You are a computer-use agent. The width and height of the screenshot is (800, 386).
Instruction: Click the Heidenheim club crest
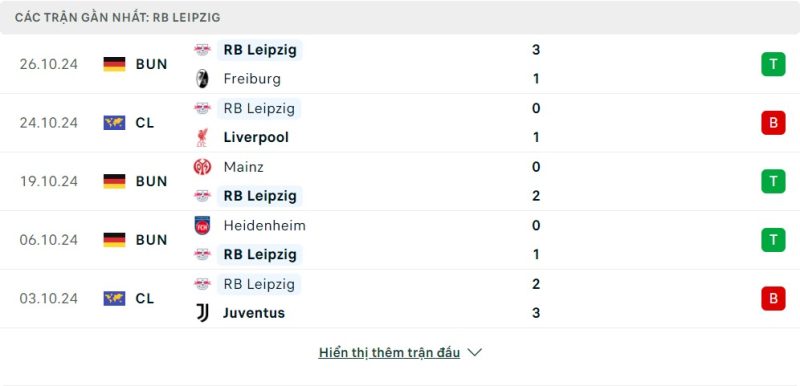pyautogui.click(x=202, y=225)
